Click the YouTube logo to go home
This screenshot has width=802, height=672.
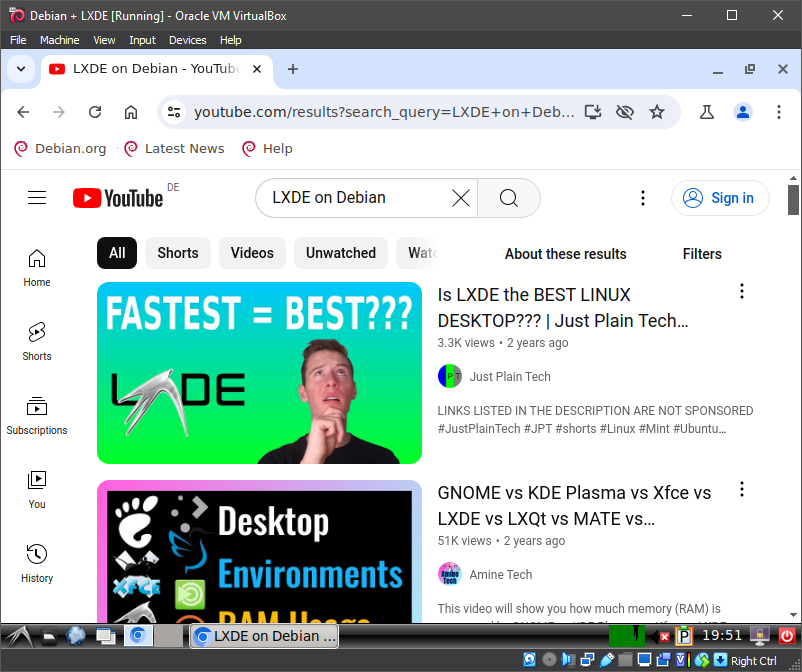tap(117, 197)
